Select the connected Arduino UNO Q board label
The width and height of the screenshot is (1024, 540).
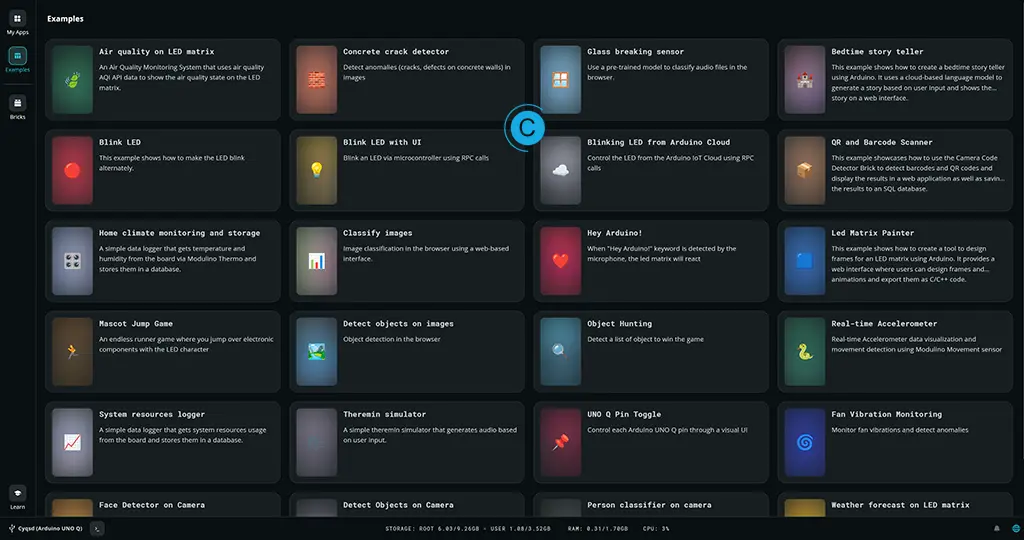(x=45, y=528)
